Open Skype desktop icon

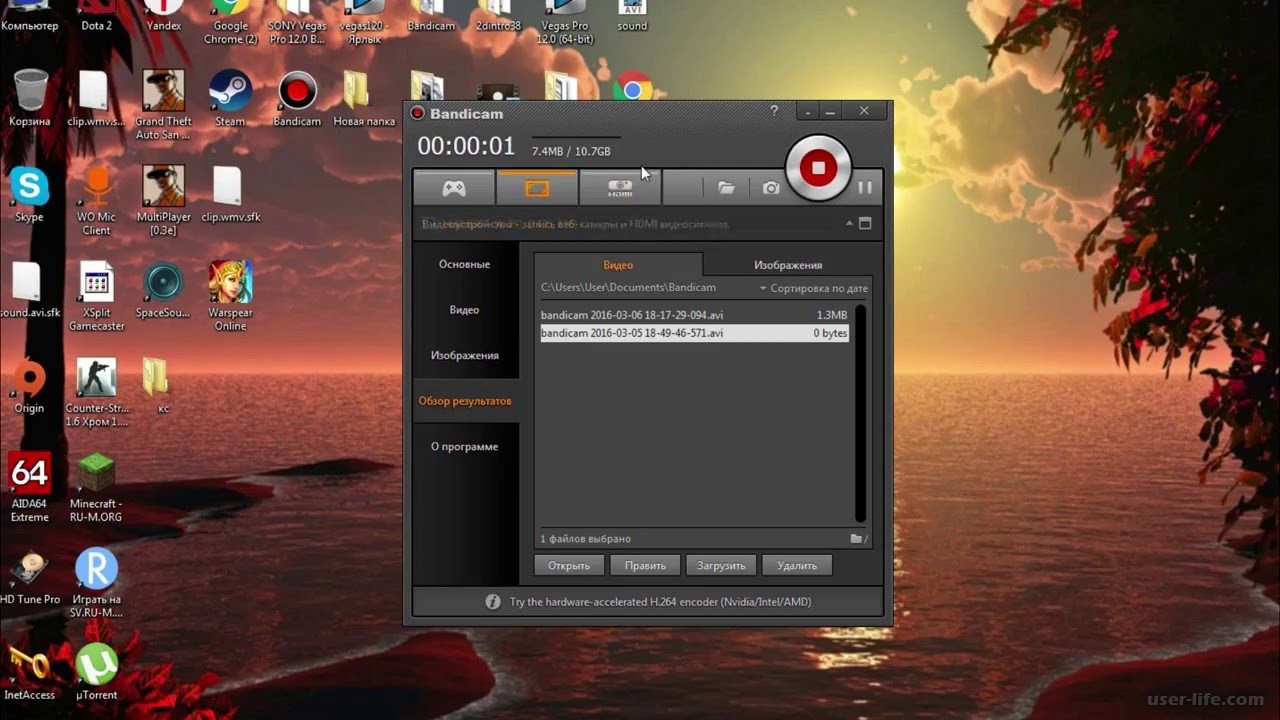pyautogui.click(x=29, y=194)
